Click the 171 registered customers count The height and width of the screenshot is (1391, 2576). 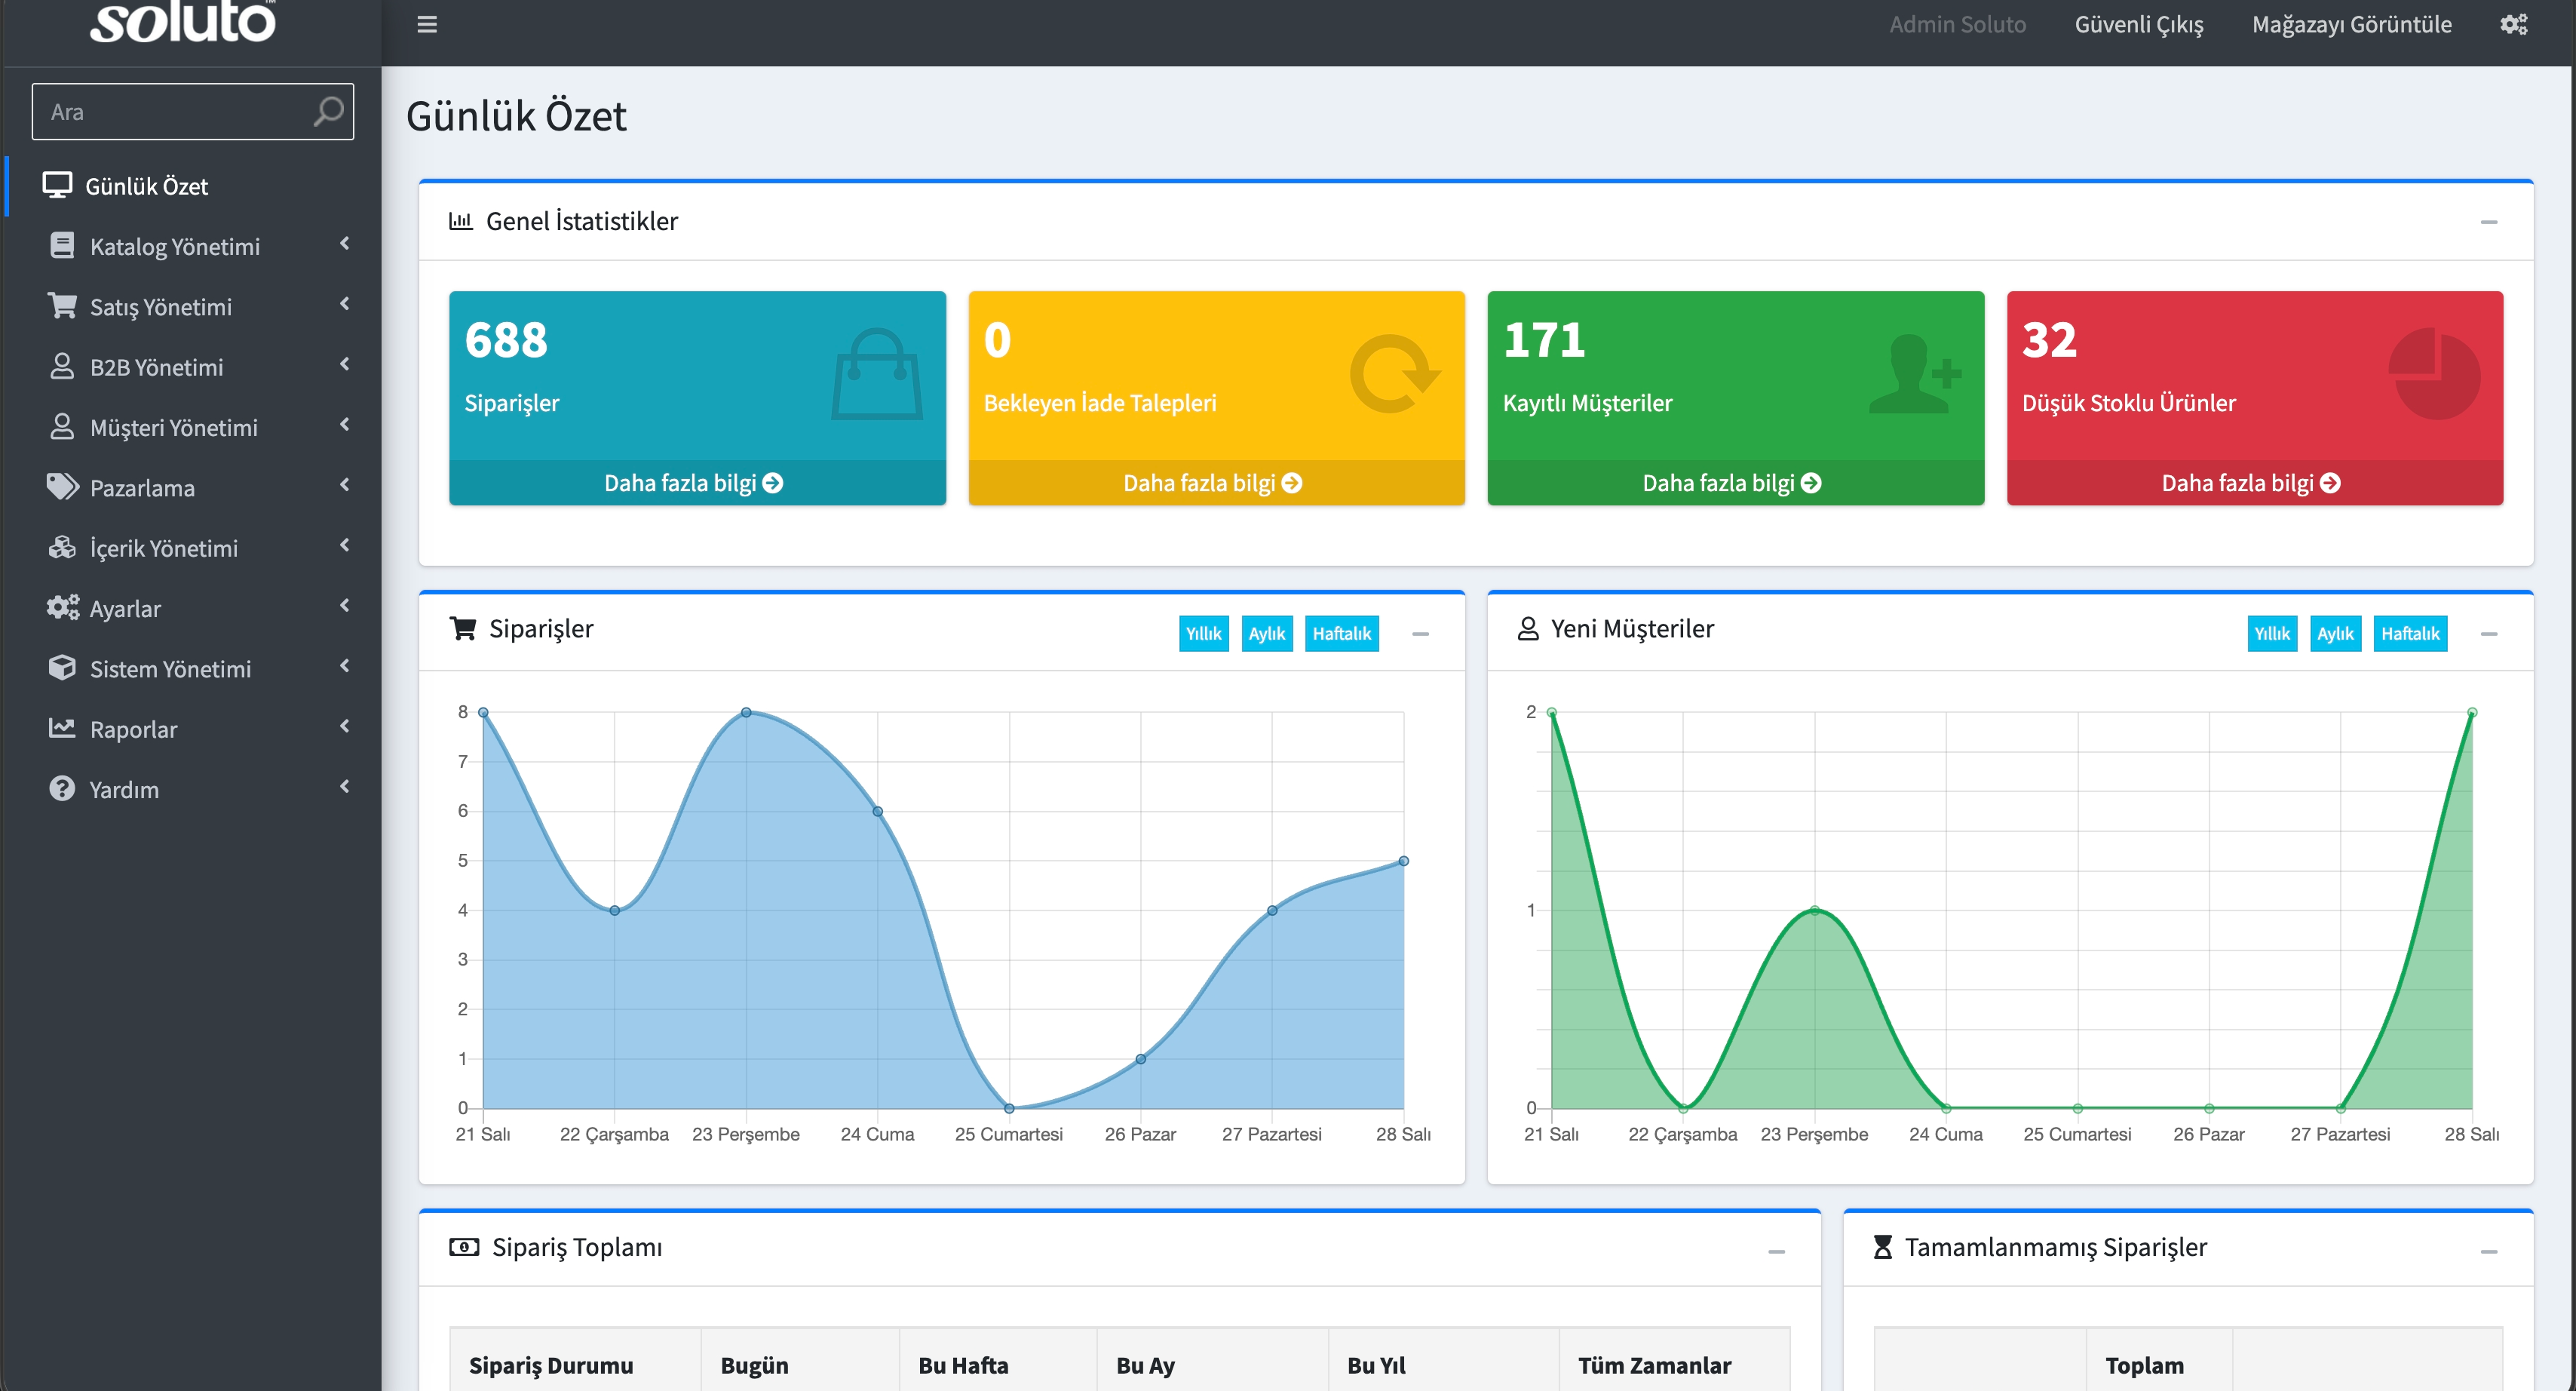(x=1544, y=340)
